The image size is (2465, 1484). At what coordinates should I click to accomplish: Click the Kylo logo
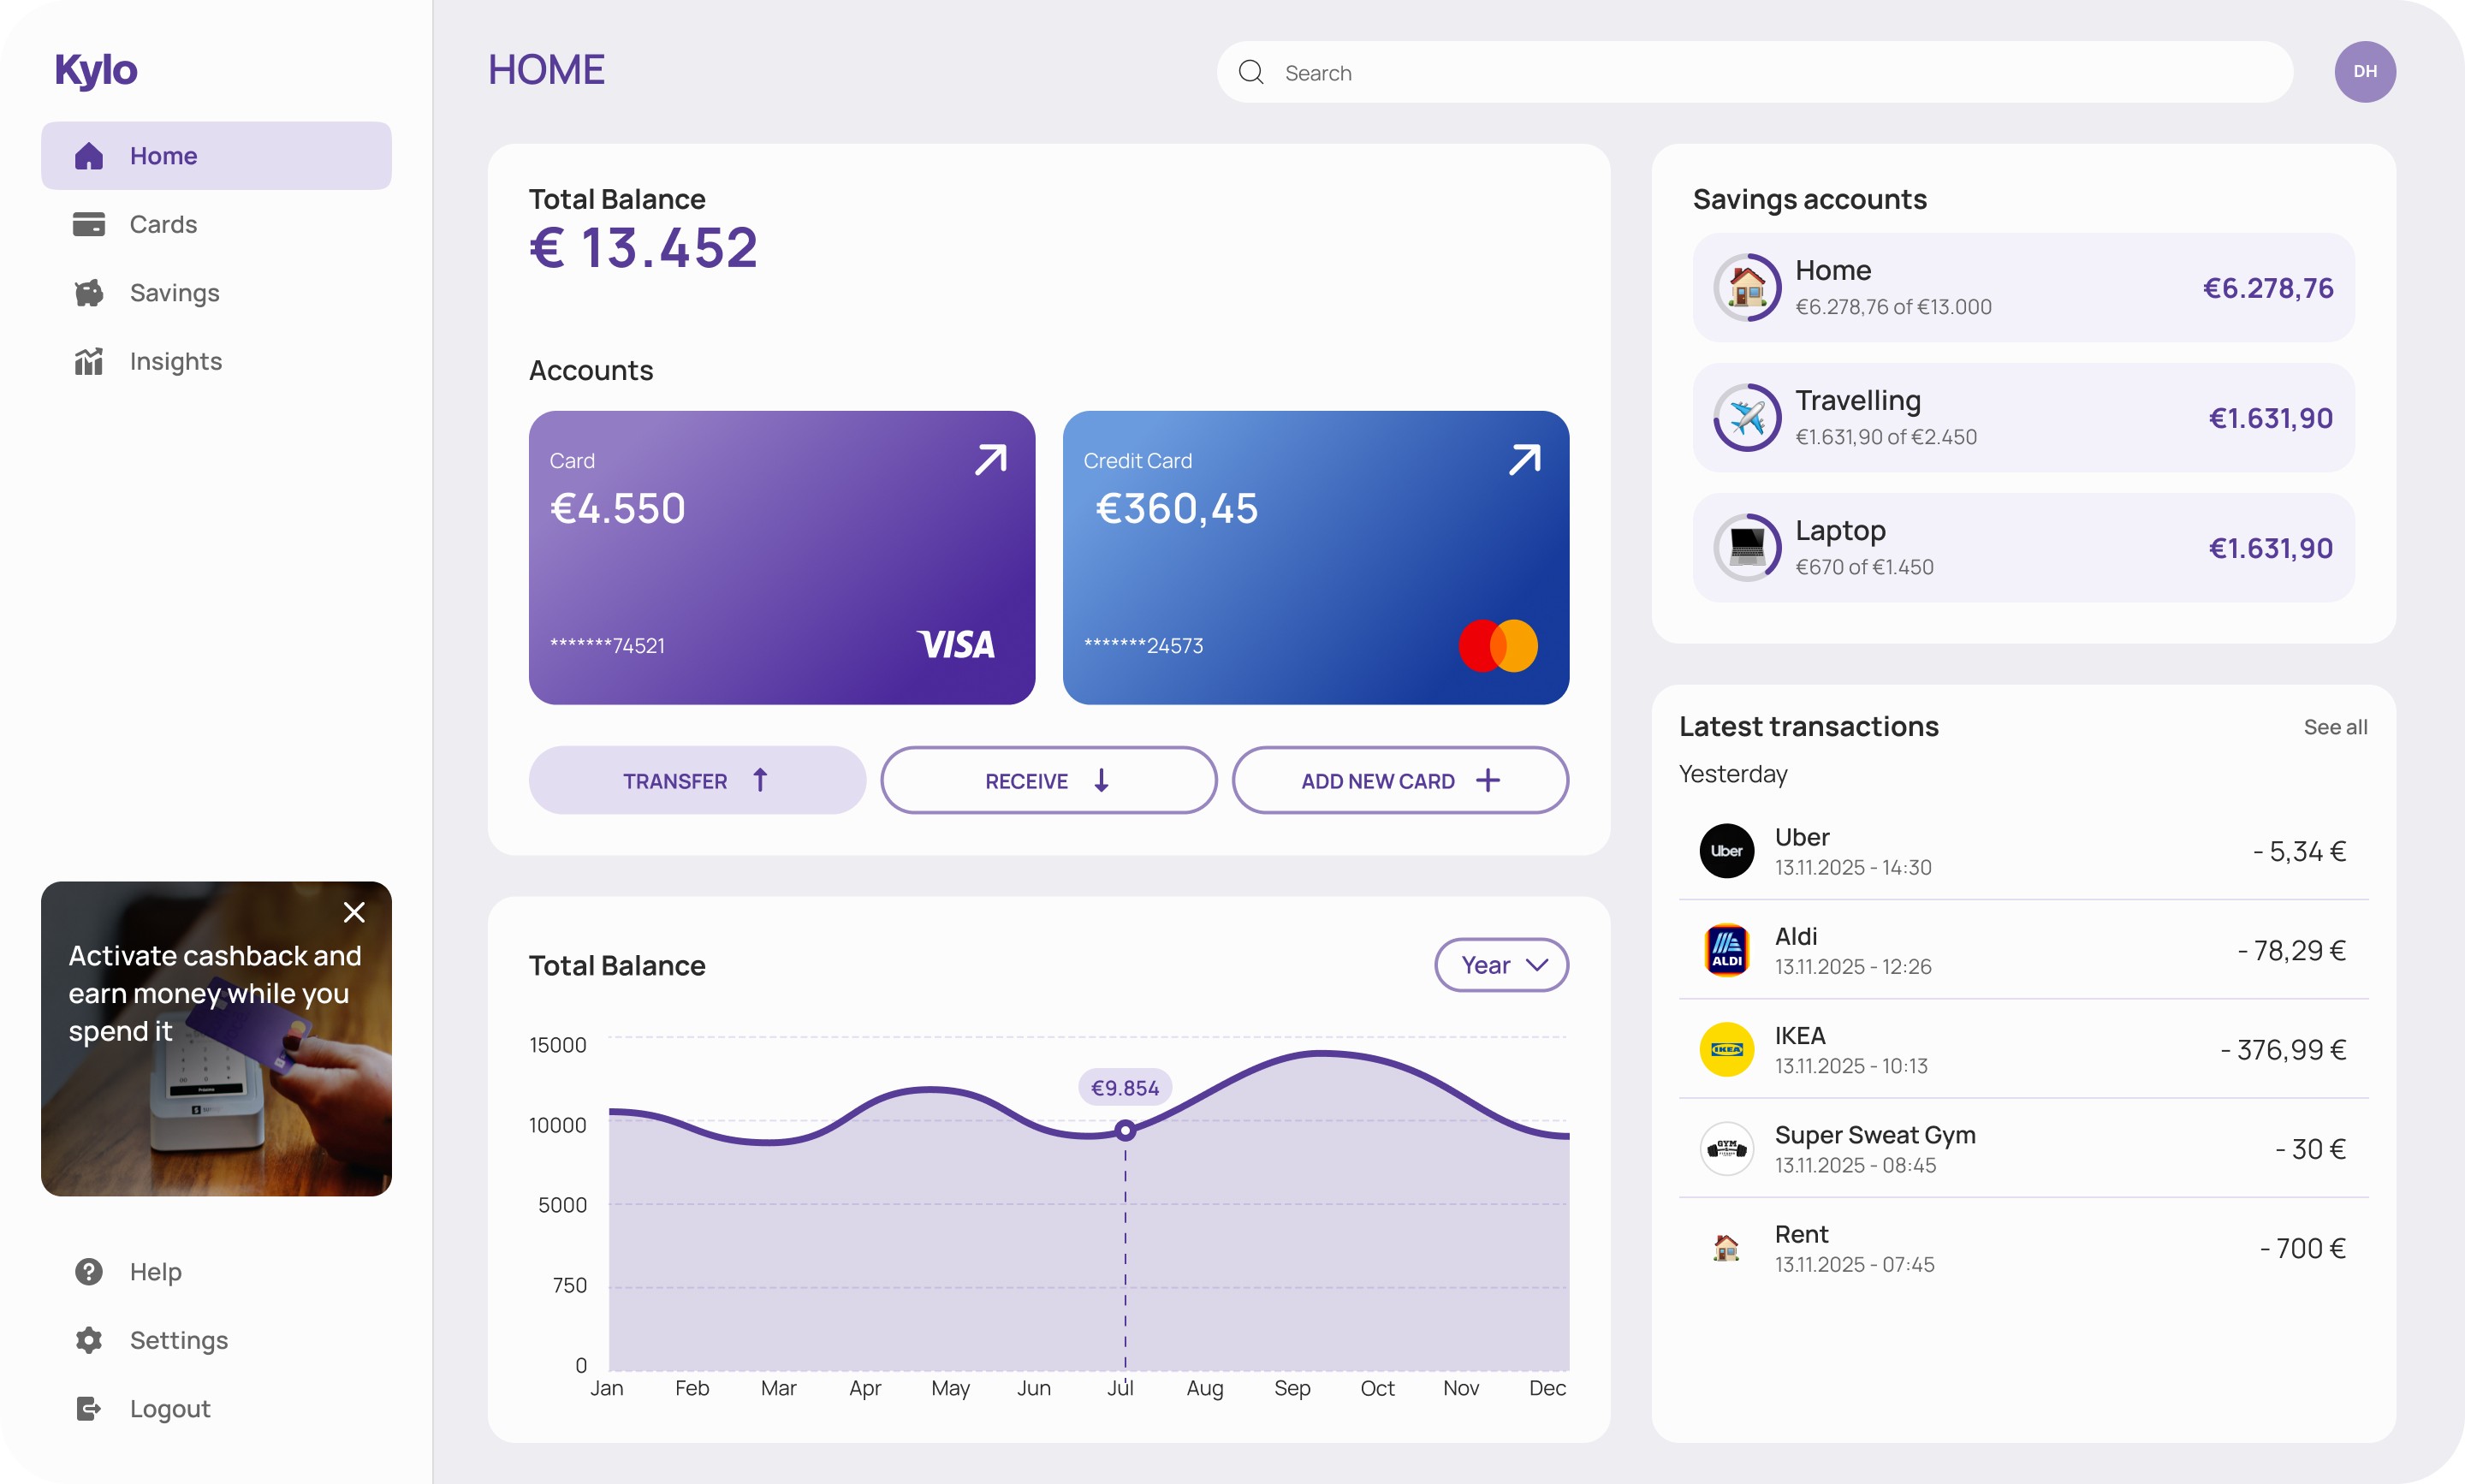click(96, 70)
